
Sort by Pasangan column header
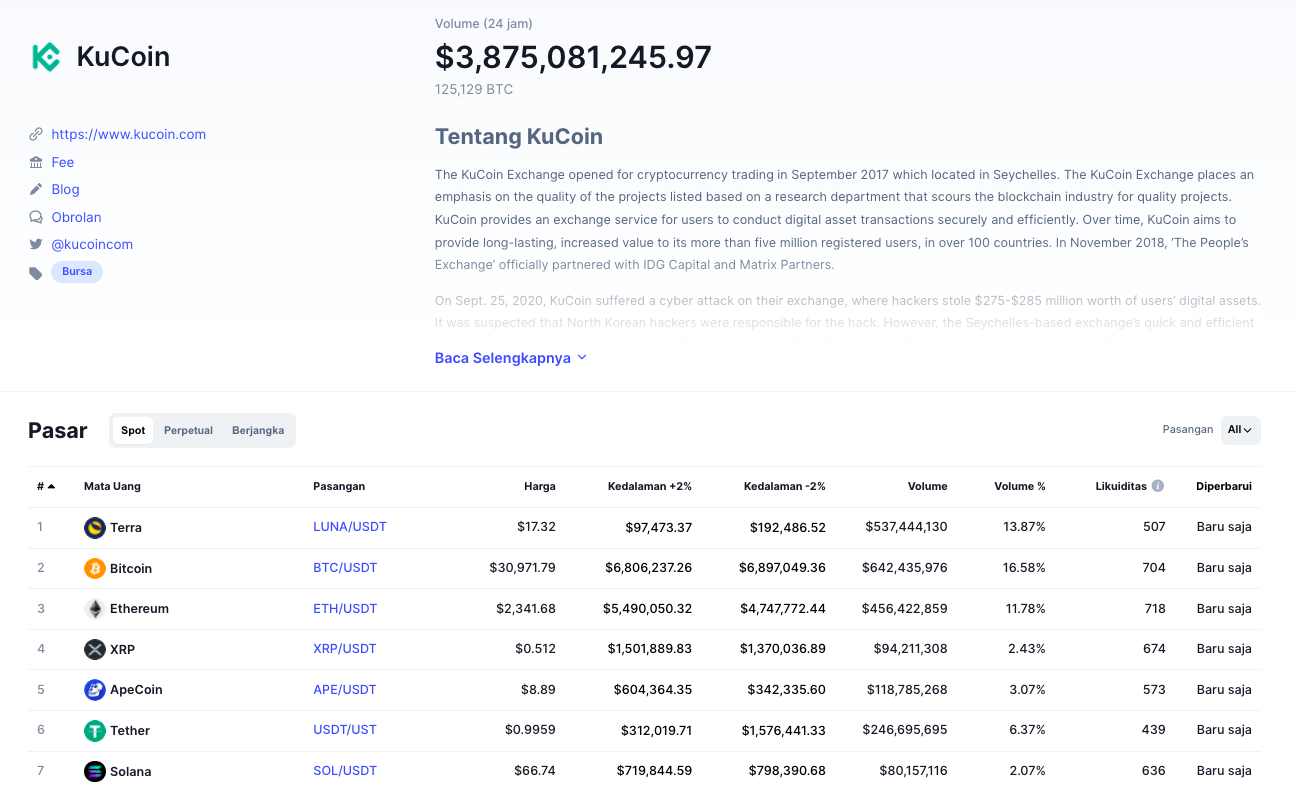click(x=339, y=486)
